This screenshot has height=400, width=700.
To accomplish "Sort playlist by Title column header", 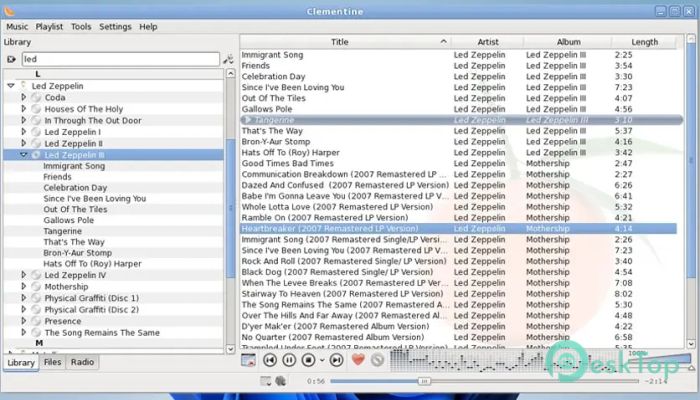I will coord(345,42).
